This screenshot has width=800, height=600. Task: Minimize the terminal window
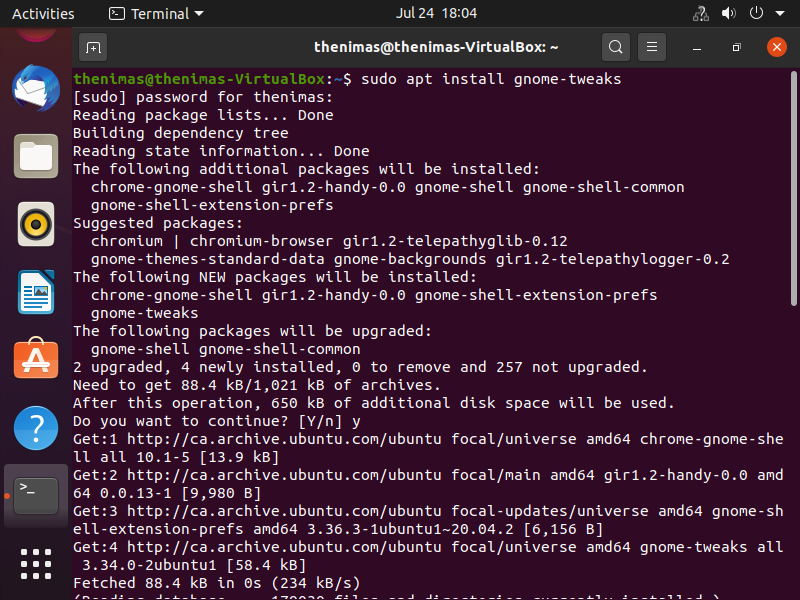click(x=697, y=47)
